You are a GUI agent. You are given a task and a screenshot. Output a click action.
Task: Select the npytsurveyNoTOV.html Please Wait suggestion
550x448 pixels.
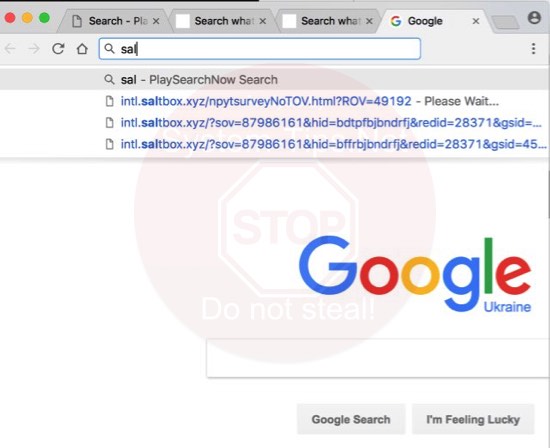tap(274, 101)
